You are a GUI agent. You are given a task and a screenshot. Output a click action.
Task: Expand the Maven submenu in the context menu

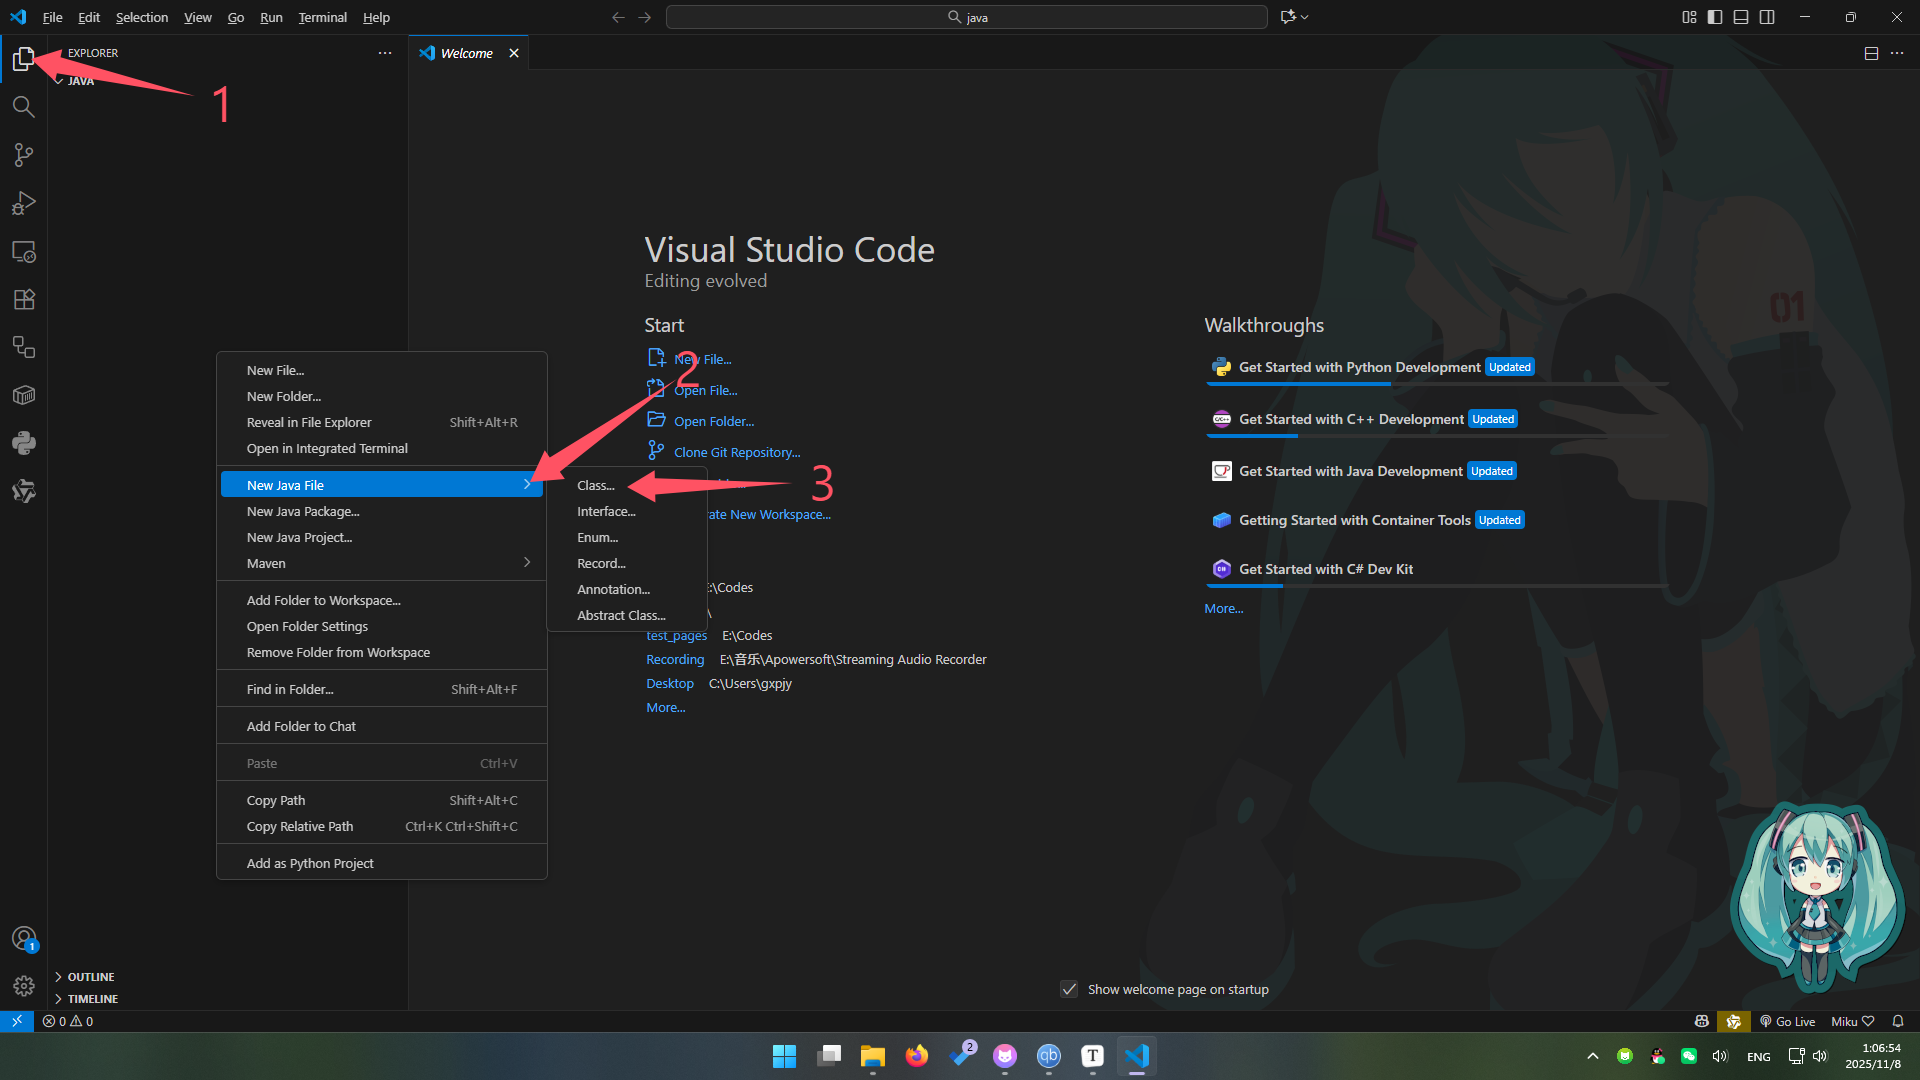(382, 563)
